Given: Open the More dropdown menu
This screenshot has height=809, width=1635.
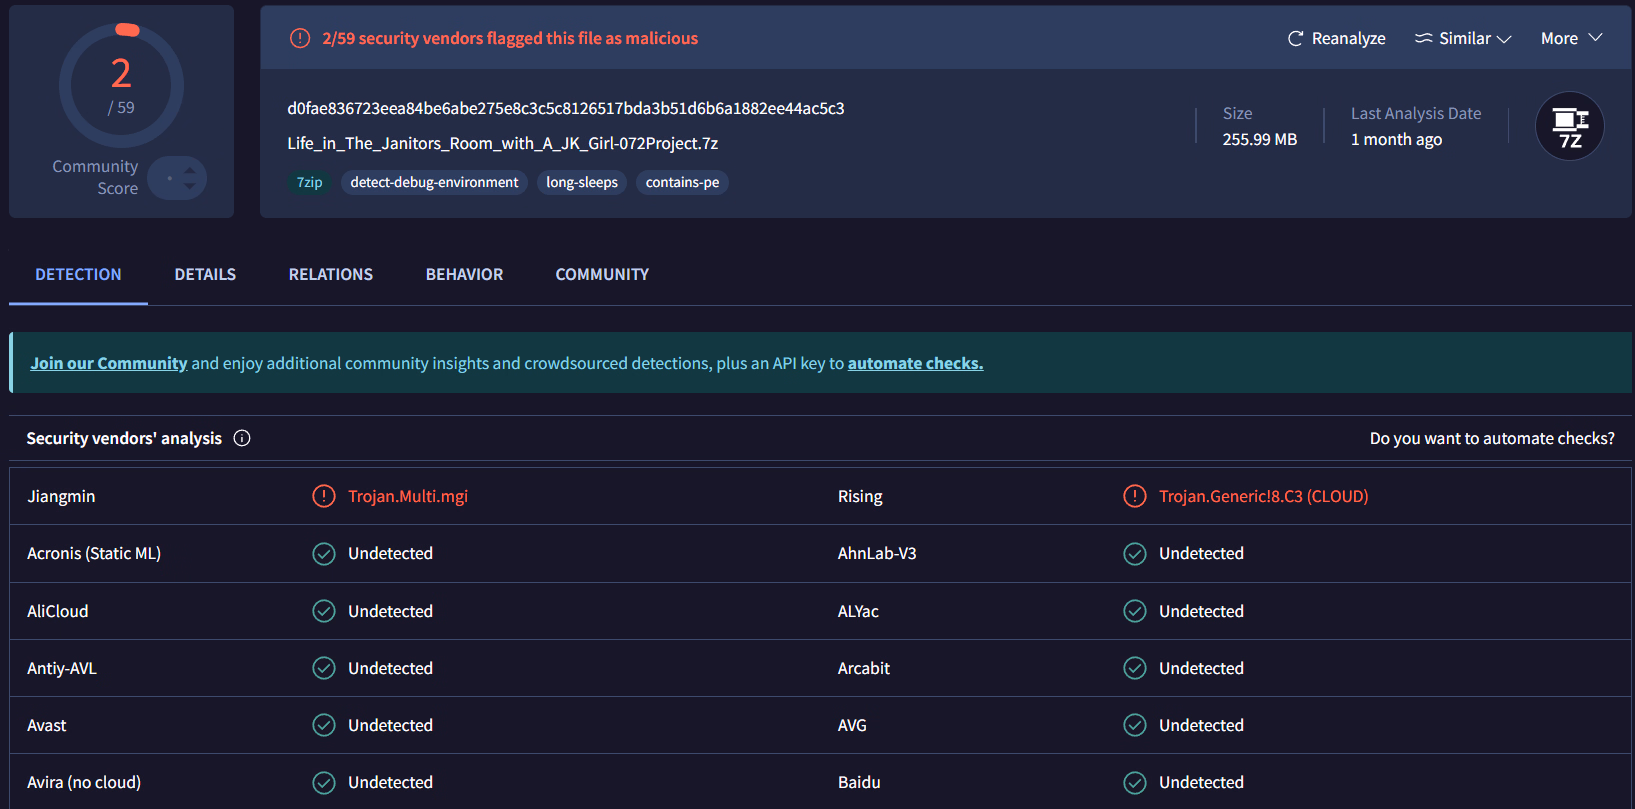Looking at the screenshot, I should tap(1571, 39).
